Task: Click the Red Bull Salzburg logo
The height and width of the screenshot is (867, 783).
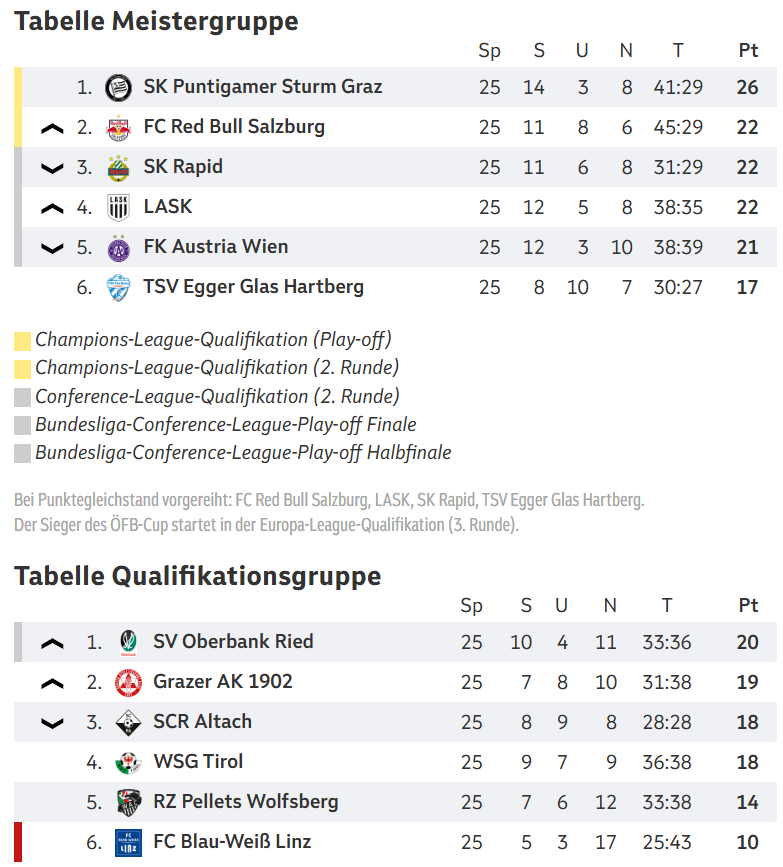Action: pyautogui.click(x=118, y=128)
